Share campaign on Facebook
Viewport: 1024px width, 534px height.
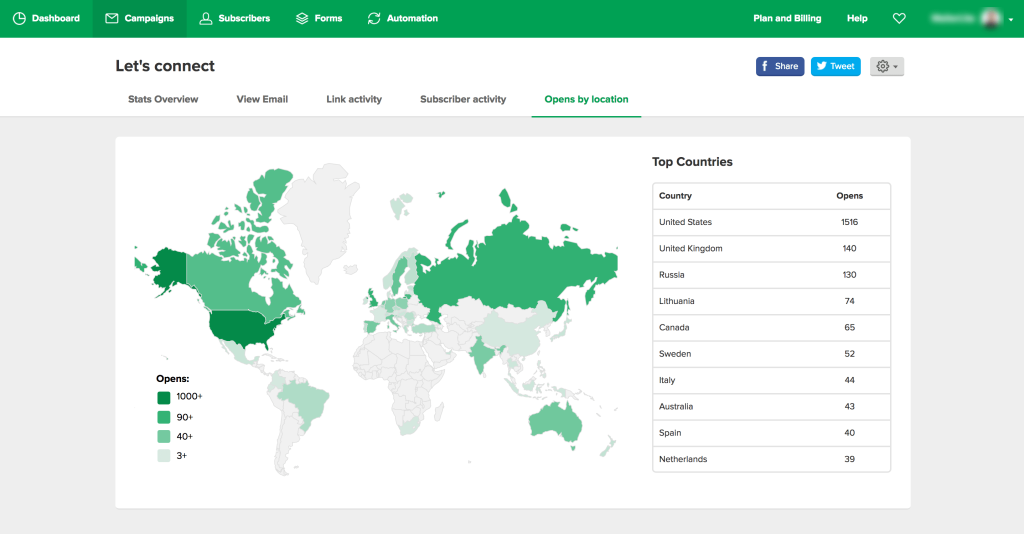780,66
